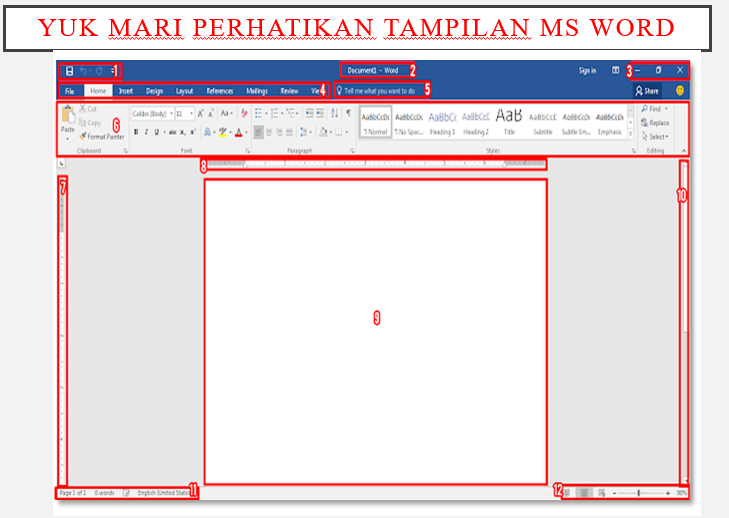
Task: Click the Sort icon in Paragraph group
Action: [x=334, y=113]
